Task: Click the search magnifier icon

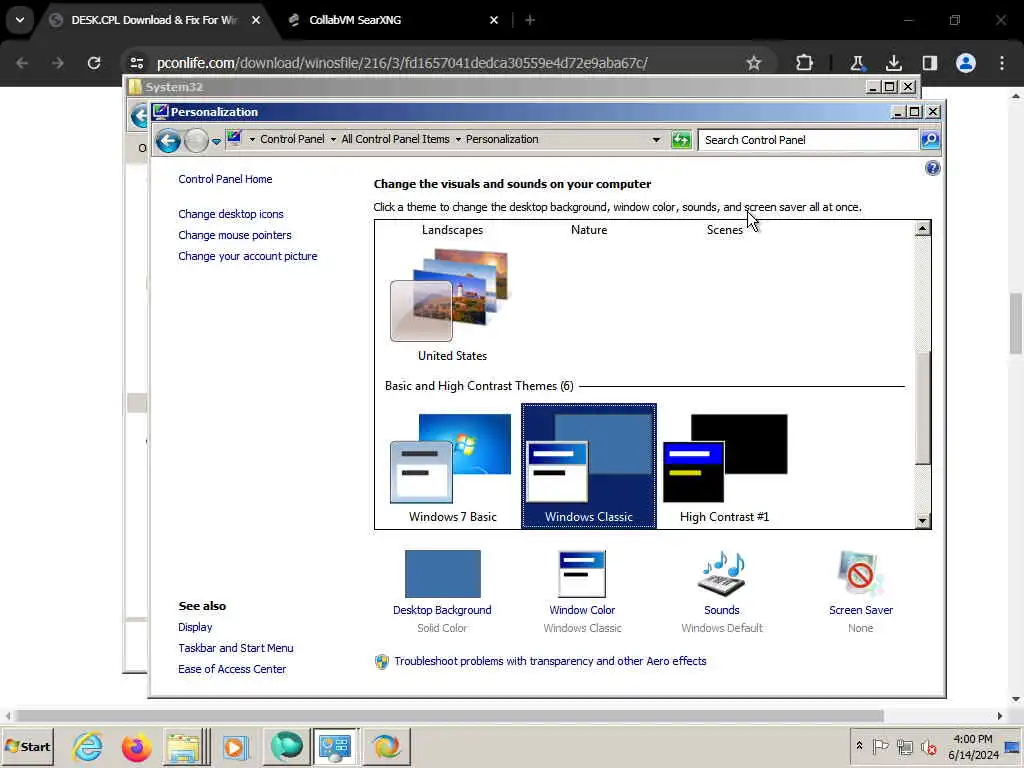Action: (x=930, y=140)
